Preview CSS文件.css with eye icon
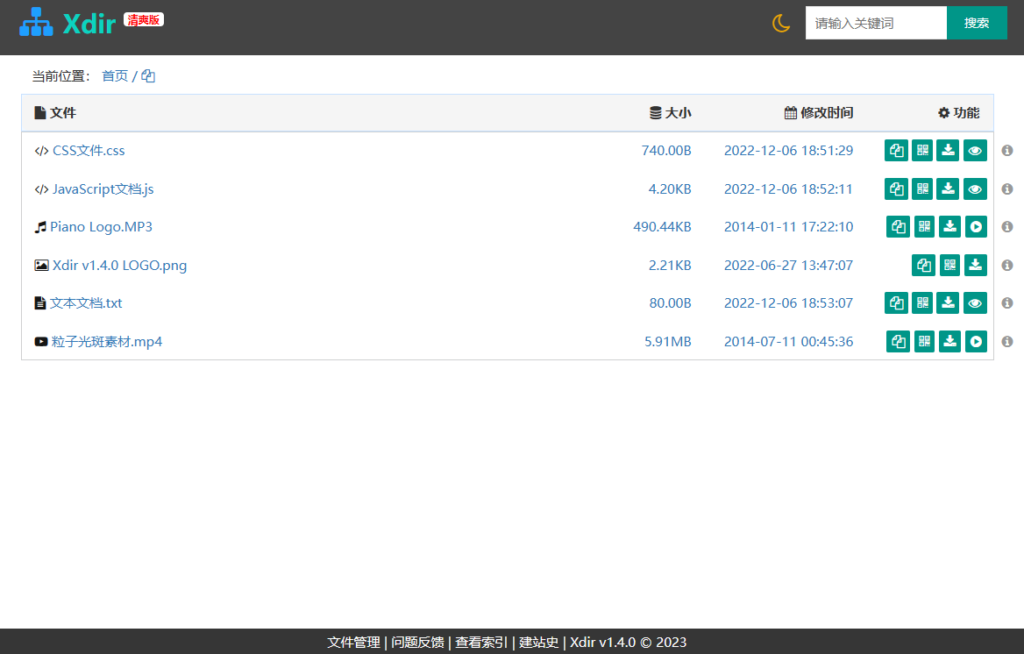This screenshot has height=654, width=1024. (975, 150)
